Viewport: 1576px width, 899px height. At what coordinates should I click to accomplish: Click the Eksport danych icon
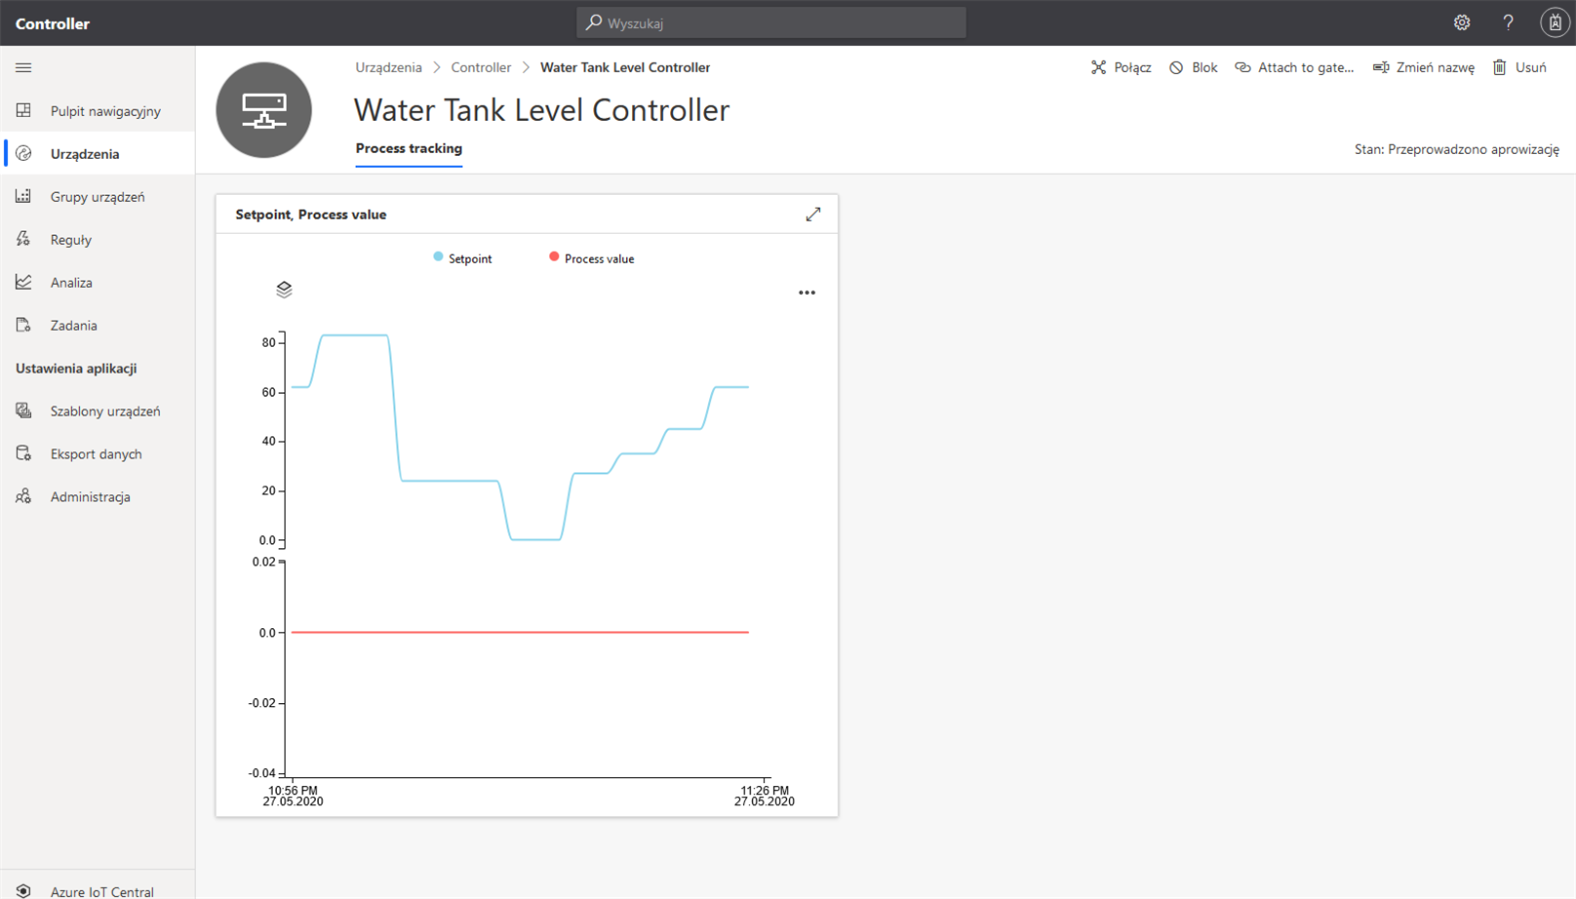[23, 453]
